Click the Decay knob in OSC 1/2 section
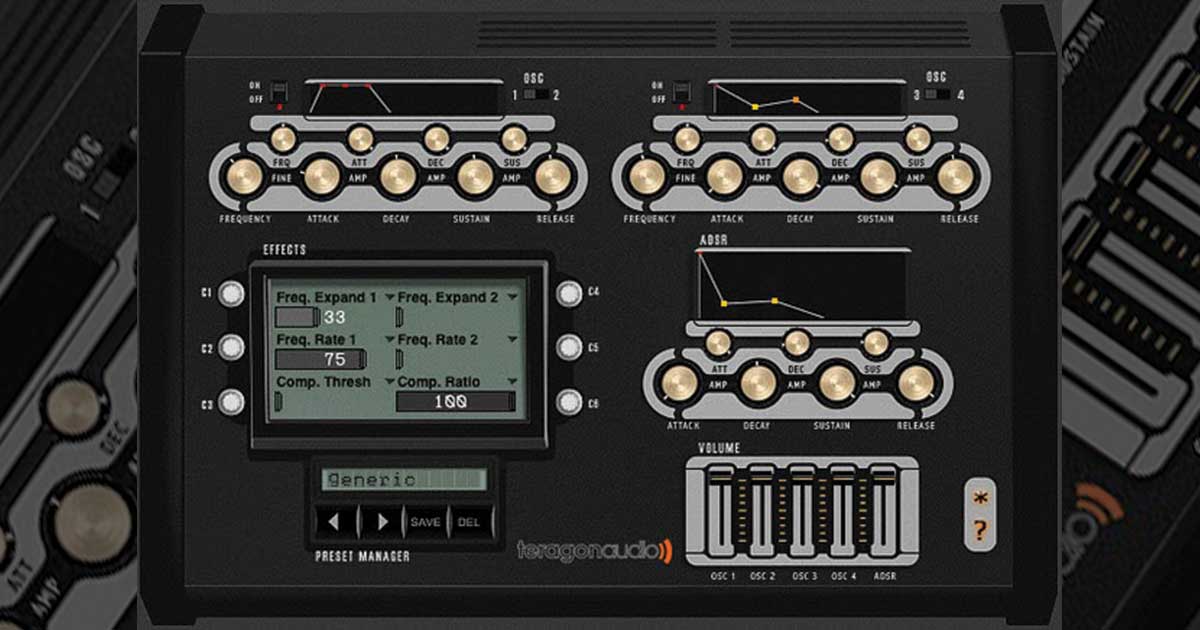This screenshot has width=1200, height=630. (397, 177)
